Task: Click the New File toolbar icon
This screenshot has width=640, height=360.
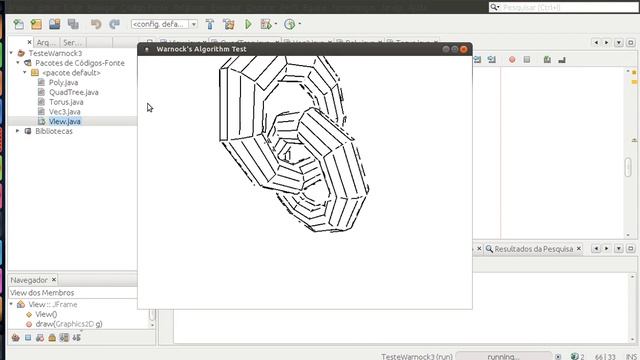Action: 19,24
